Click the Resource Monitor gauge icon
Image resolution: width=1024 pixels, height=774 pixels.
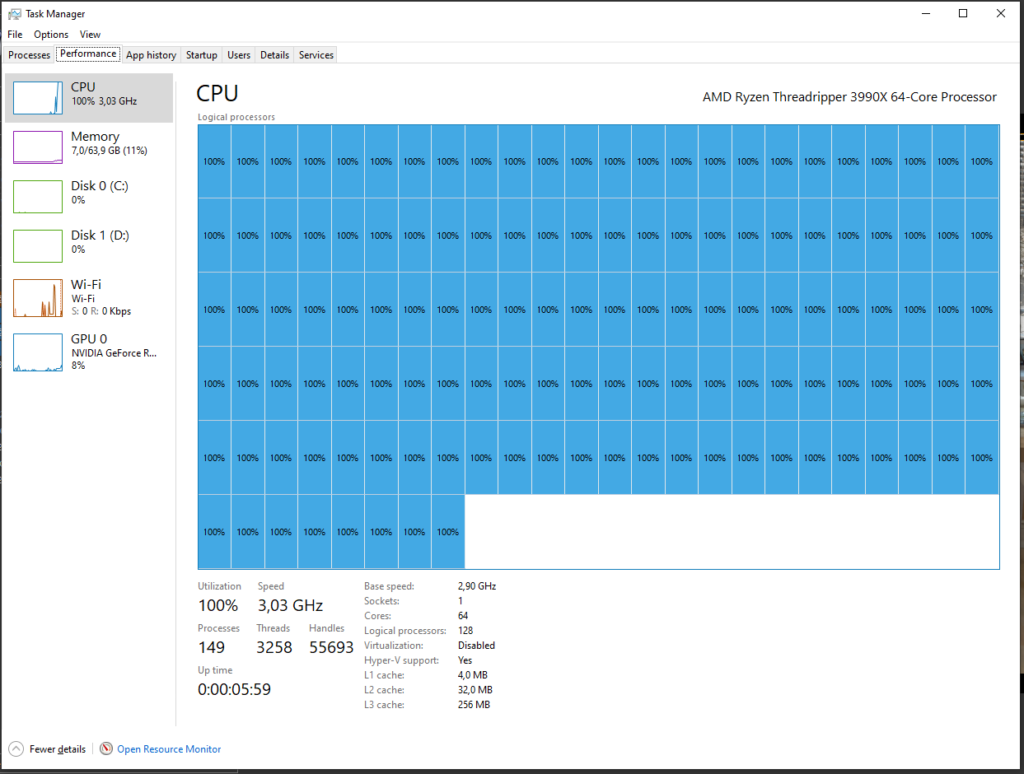click(x=106, y=749)
